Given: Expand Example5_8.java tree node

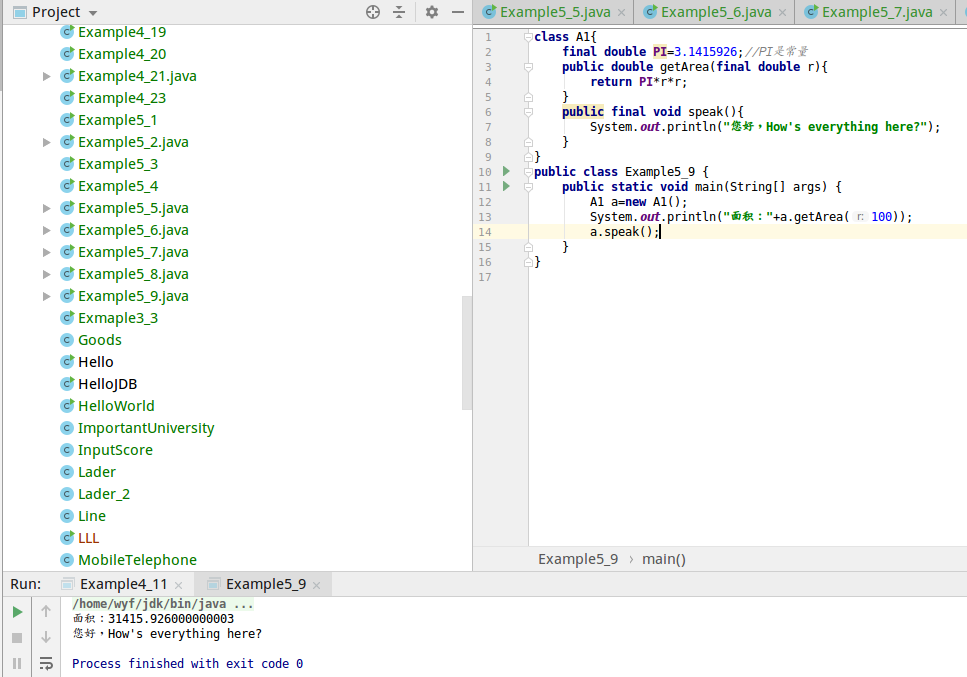Looking at the screenshot, I should [46, 274].
